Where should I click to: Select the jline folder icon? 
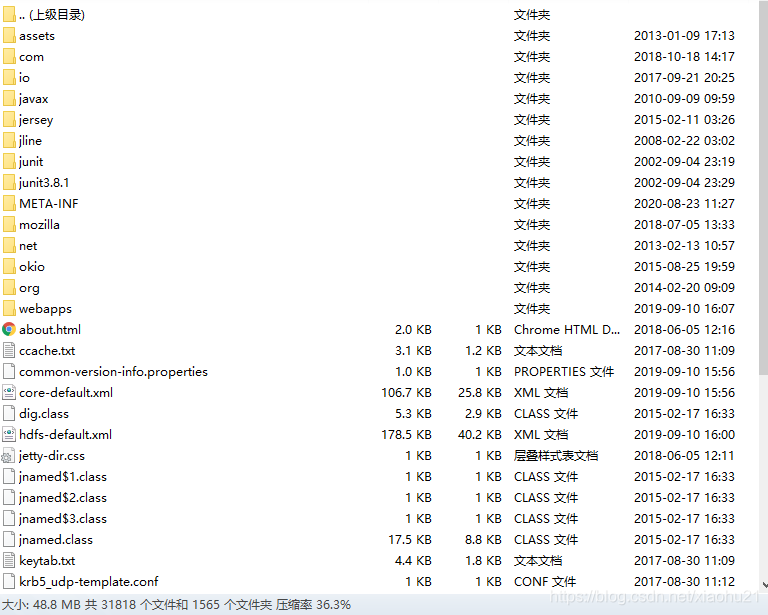[x=9, y=141]
